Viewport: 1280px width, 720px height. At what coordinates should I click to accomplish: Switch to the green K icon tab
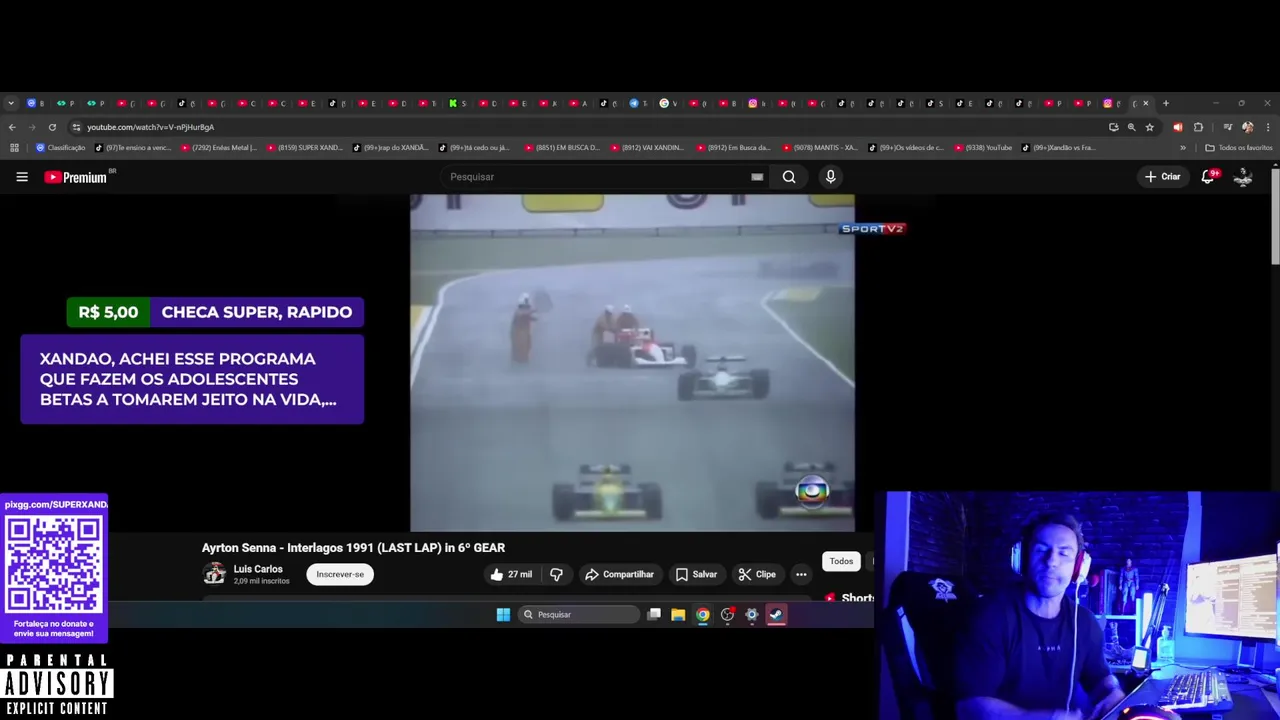pos(453,103)
